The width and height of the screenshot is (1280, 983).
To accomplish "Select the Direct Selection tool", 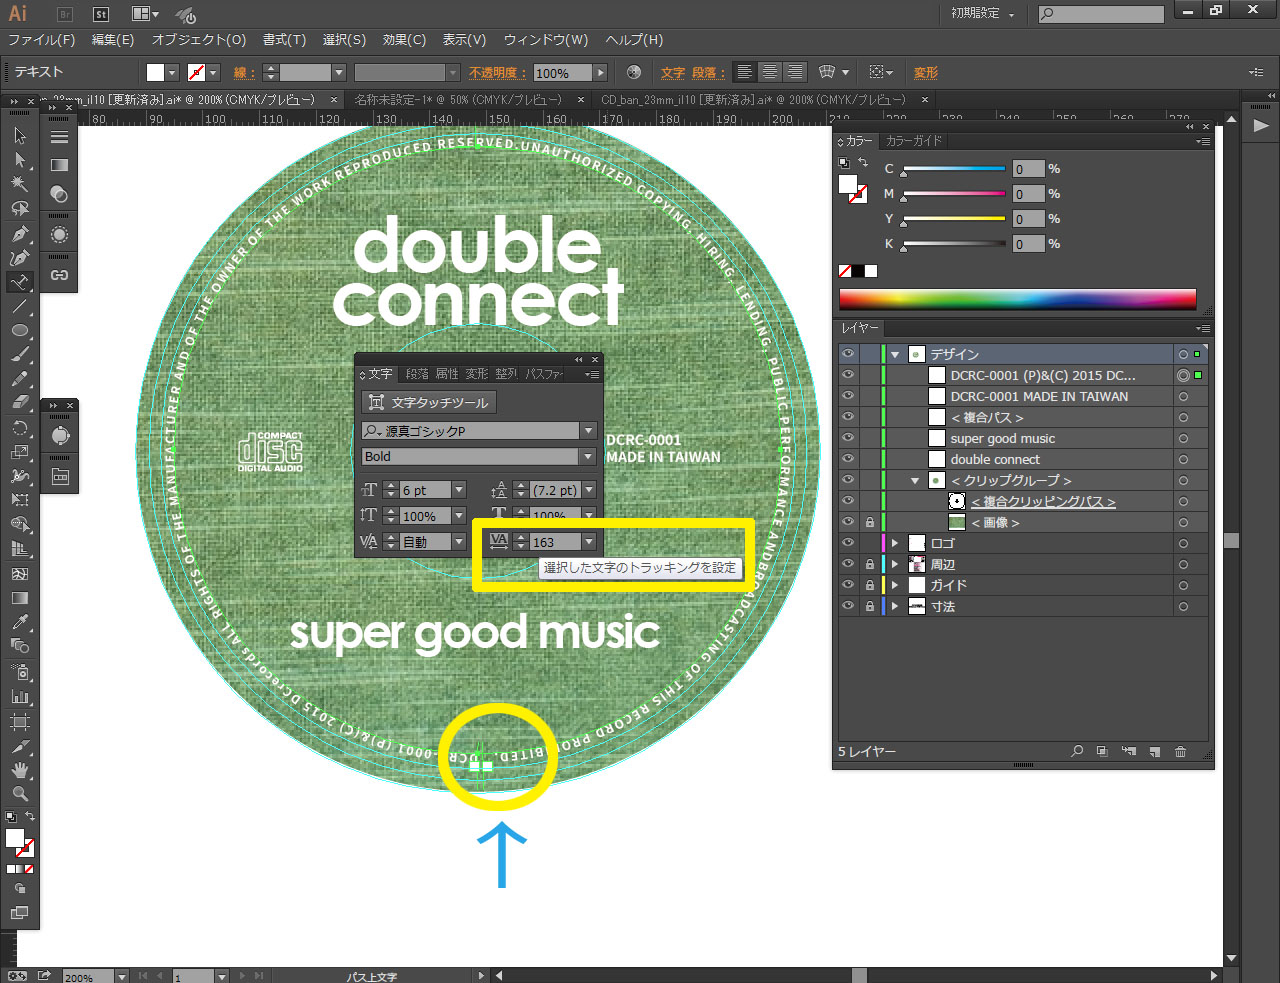I will pyautogui.click(x=20, y=160).
